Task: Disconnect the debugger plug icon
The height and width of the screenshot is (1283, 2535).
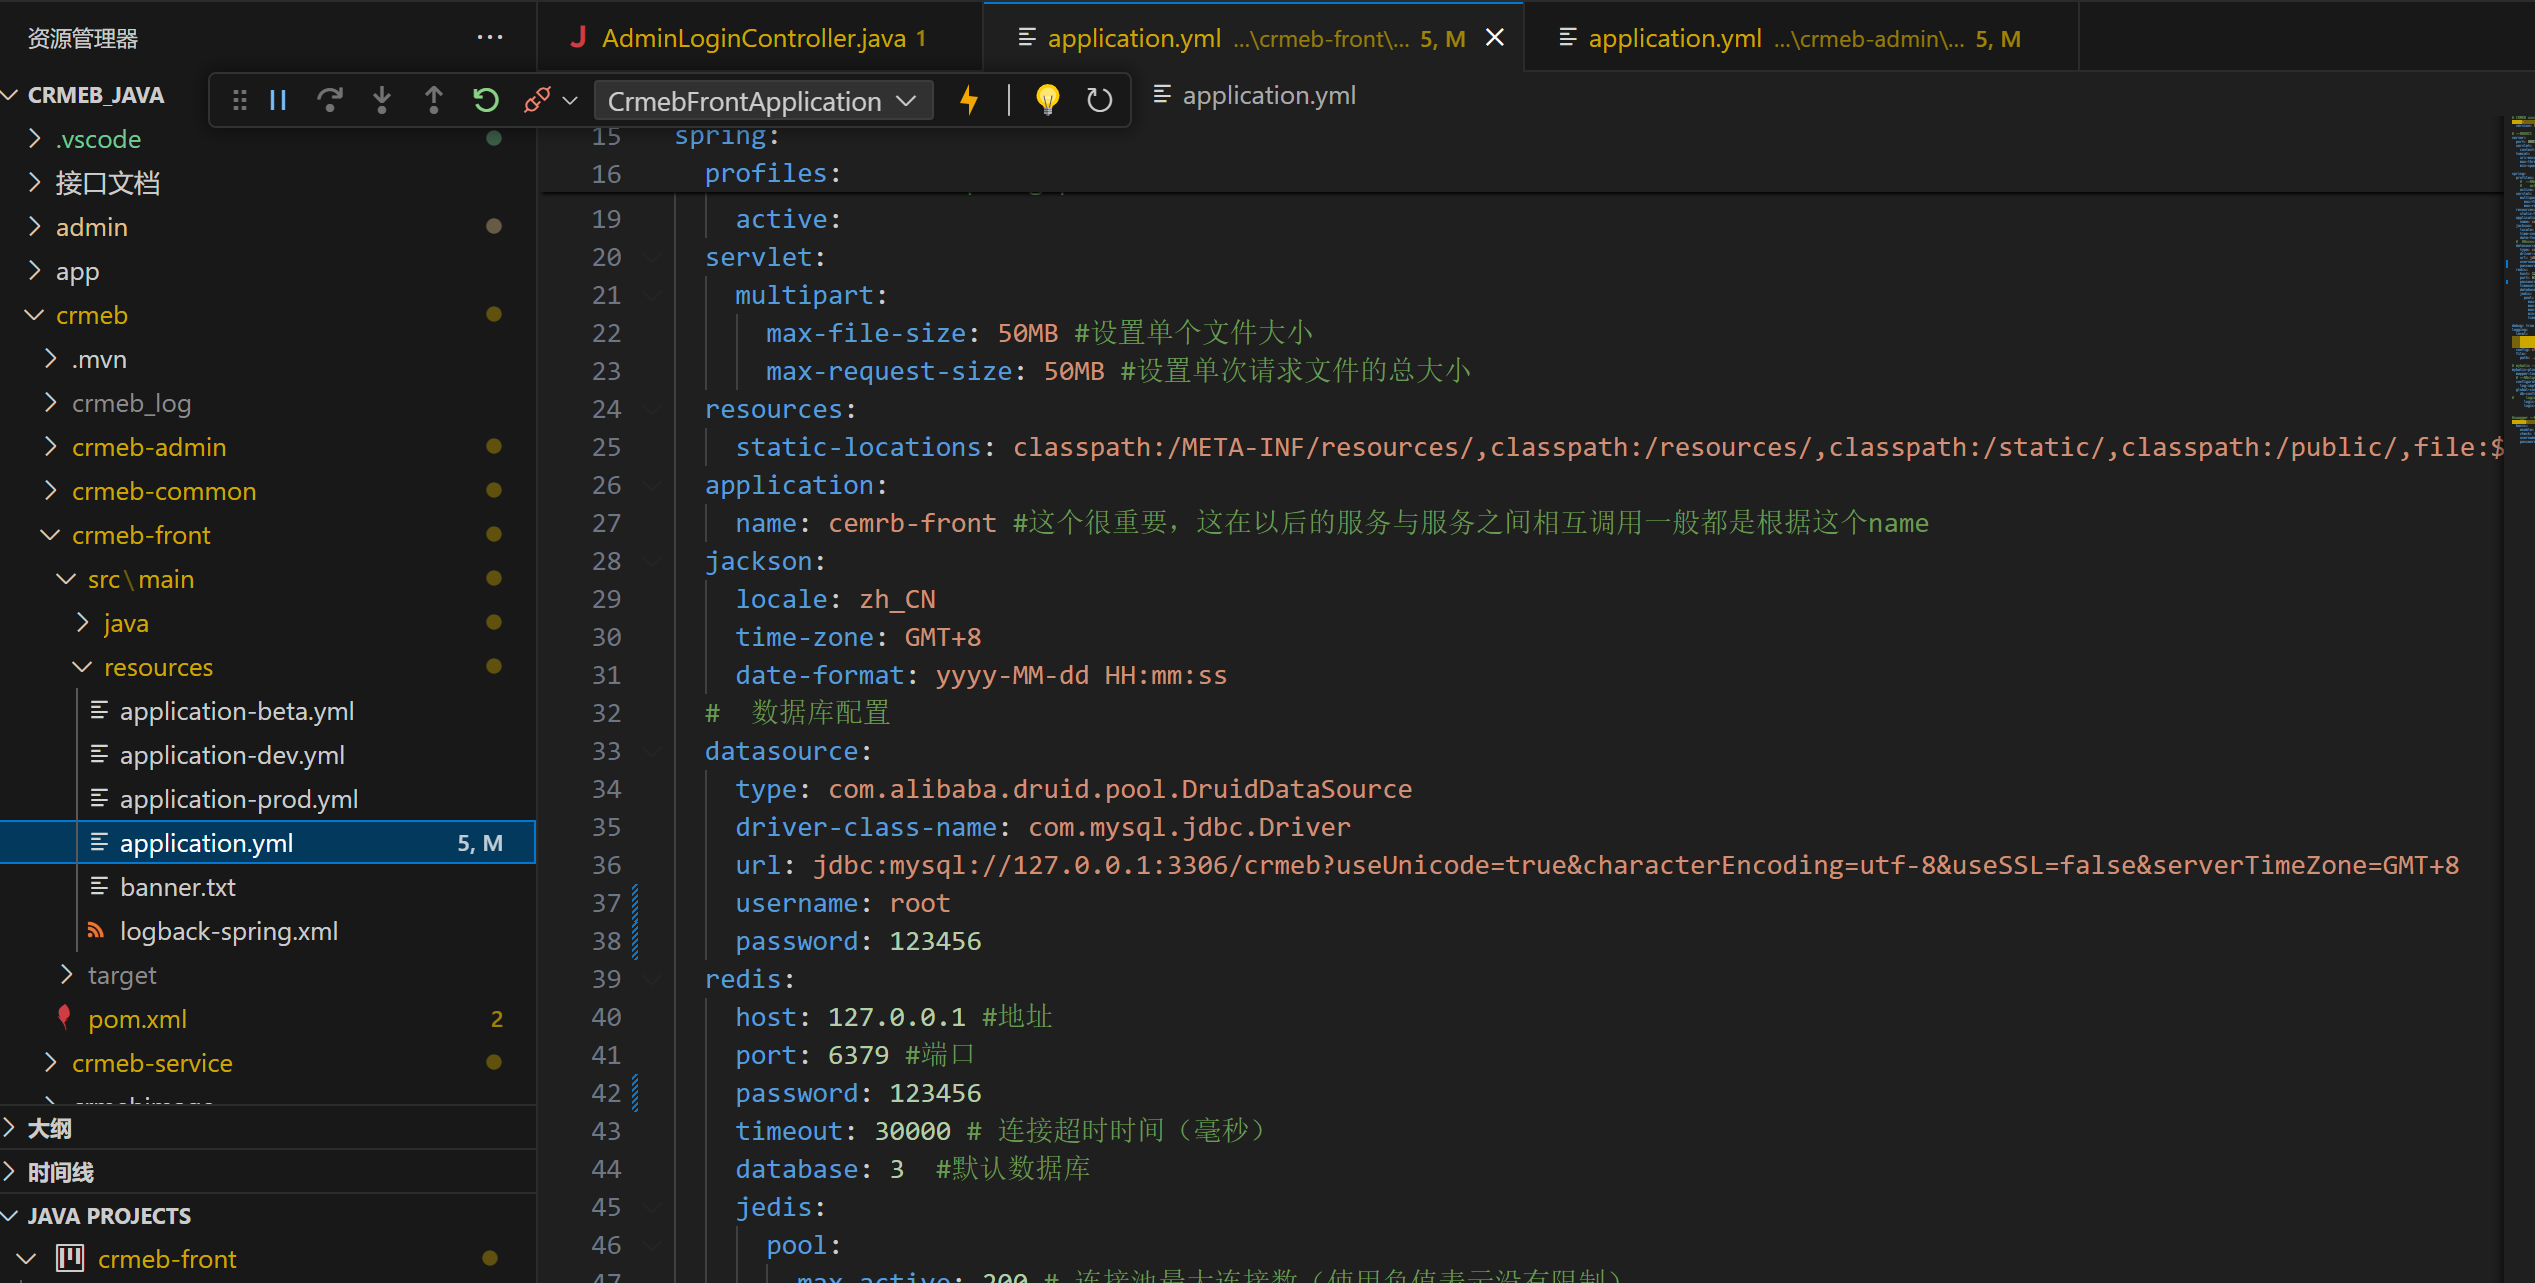Action: coord(537,100)
